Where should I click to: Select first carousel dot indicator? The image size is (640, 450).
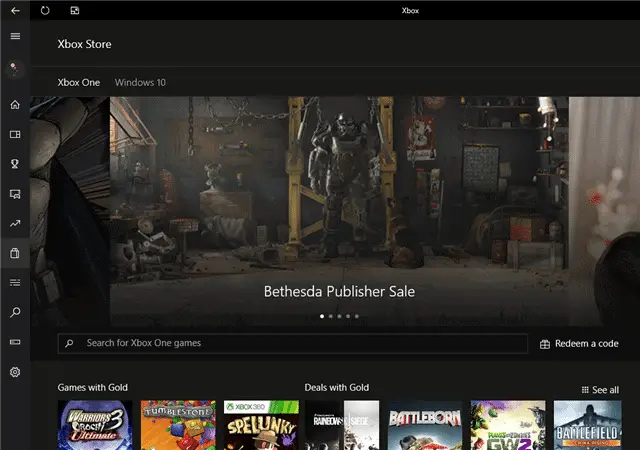(x=322, y=316)
